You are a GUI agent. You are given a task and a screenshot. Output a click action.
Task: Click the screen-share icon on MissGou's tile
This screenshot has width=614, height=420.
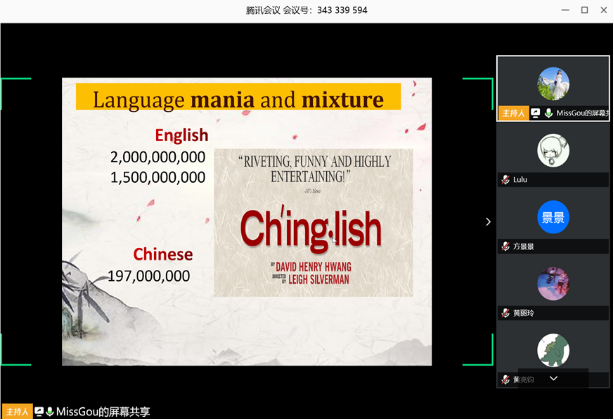click(x=535, y=113)
